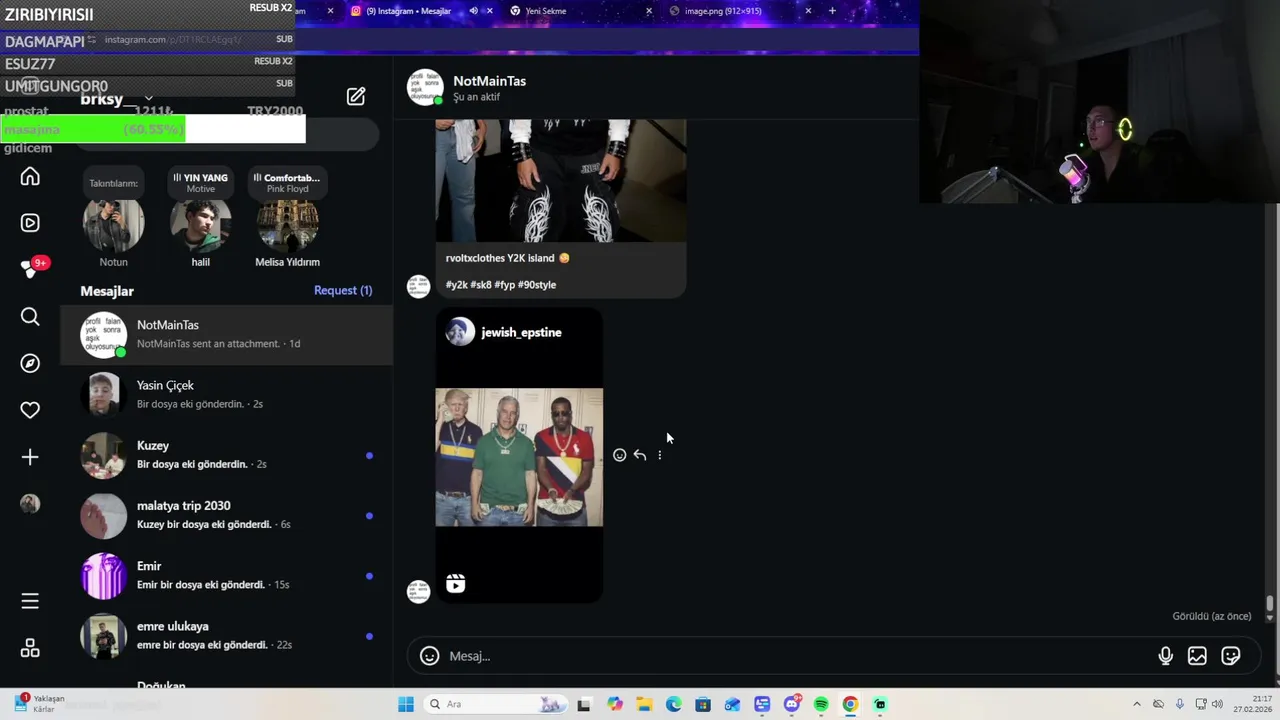Switch to the Yeni Sekme tab
The width and height of the screenshot is (1280, 720).
click(580, 11)
